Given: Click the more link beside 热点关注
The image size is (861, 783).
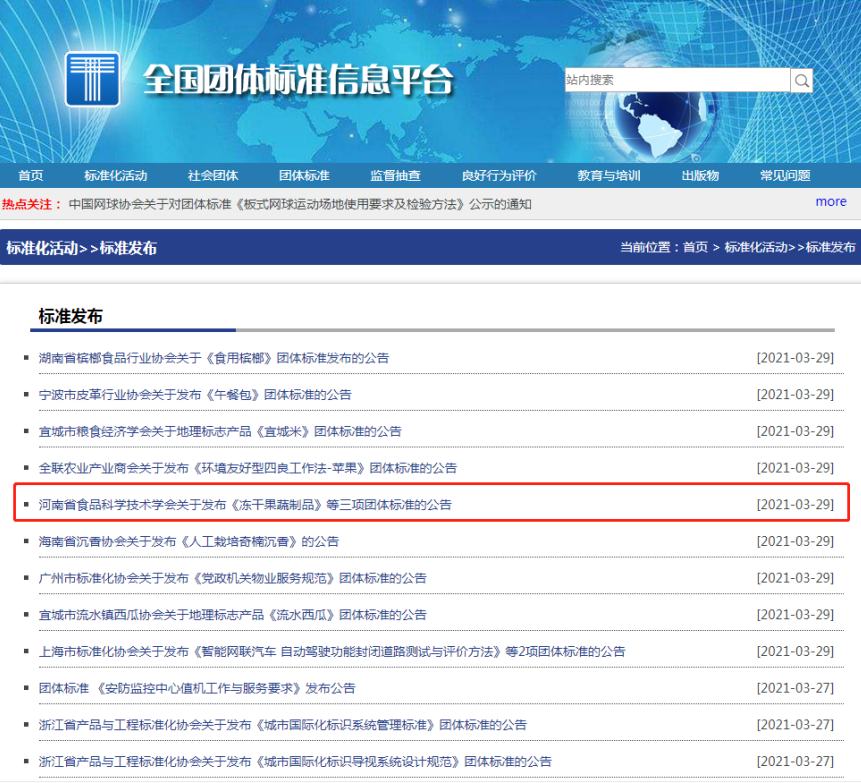Looking at the screenshot, I should [x=831, y=202].
